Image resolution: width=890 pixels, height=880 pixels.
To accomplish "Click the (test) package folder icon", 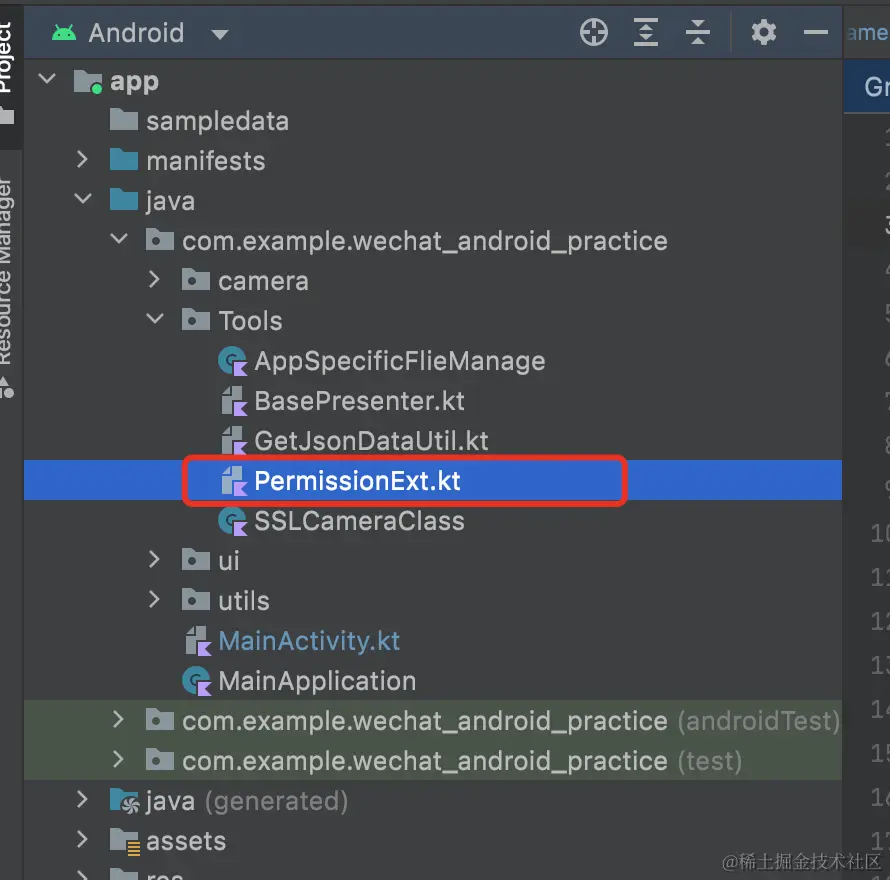I will tap(159, 760).
